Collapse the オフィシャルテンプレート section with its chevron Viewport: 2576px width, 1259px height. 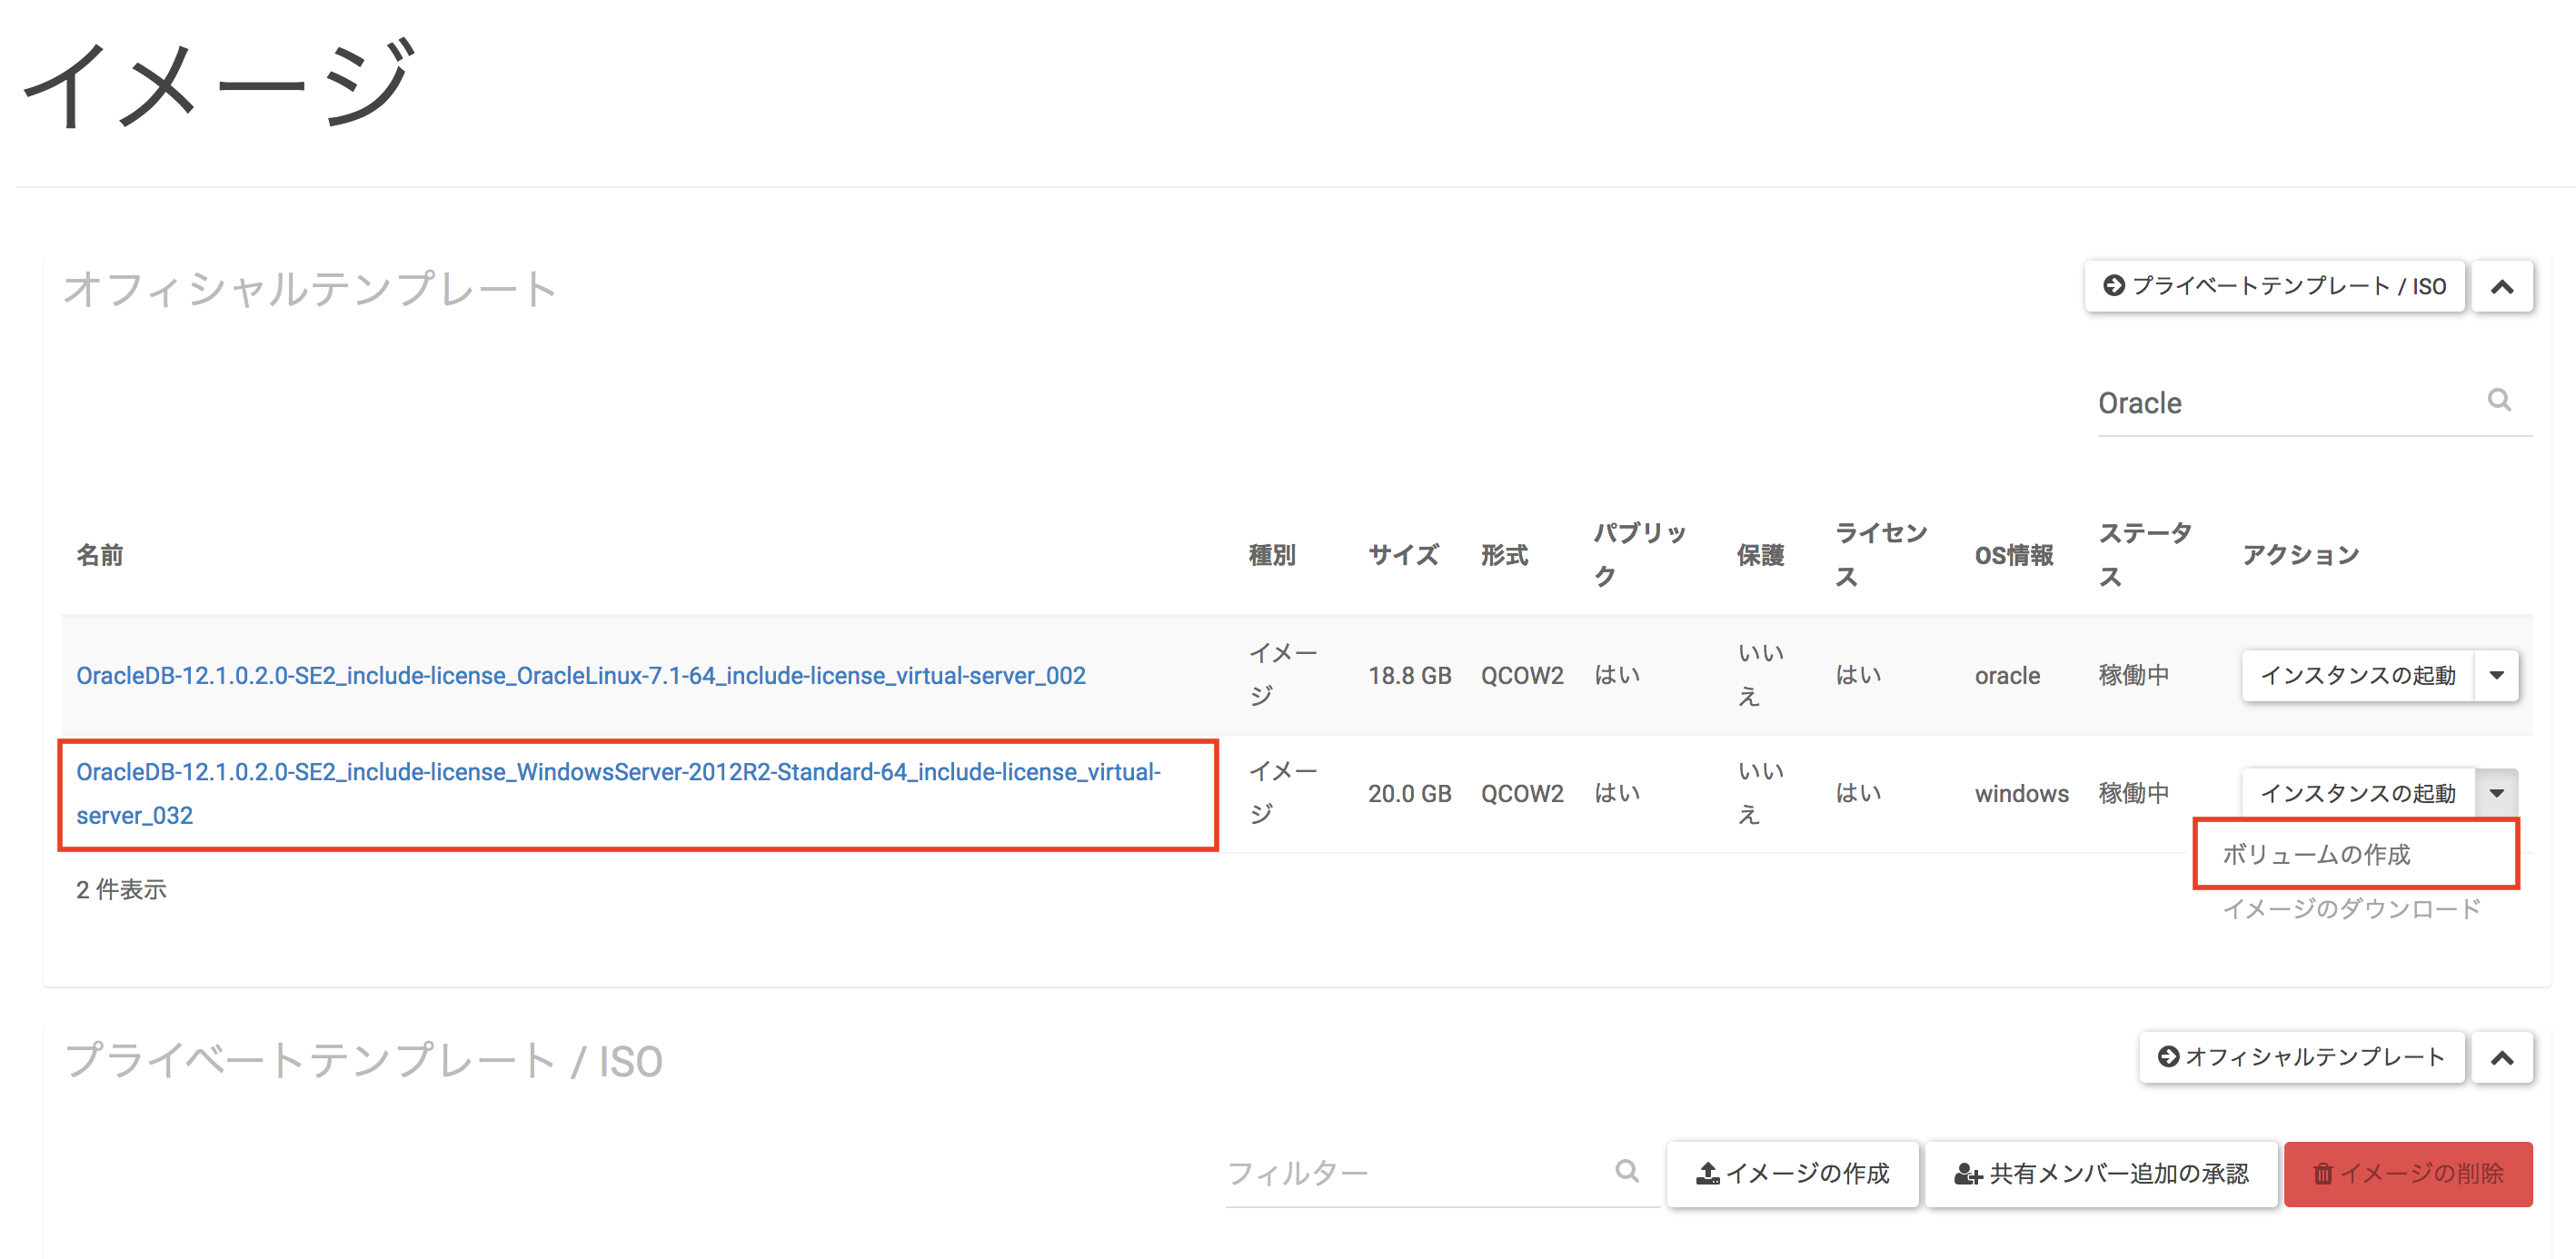[x=2502, y=287]
